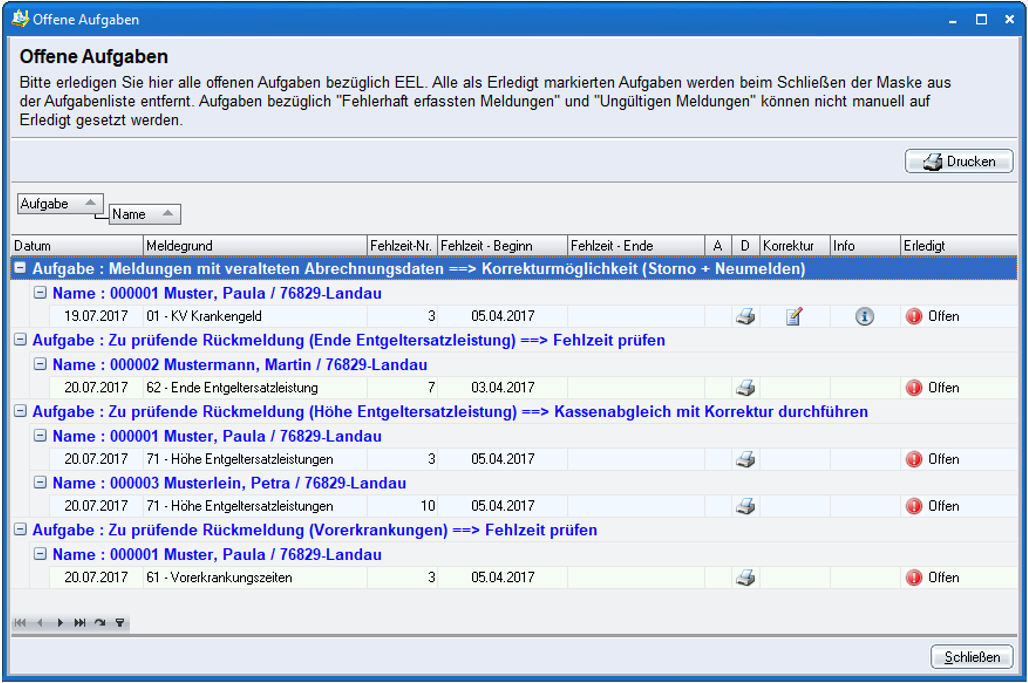
Task: Print the document for Musterlein, Petra's row
Action: pyautogui.click(x=745, y=506)
